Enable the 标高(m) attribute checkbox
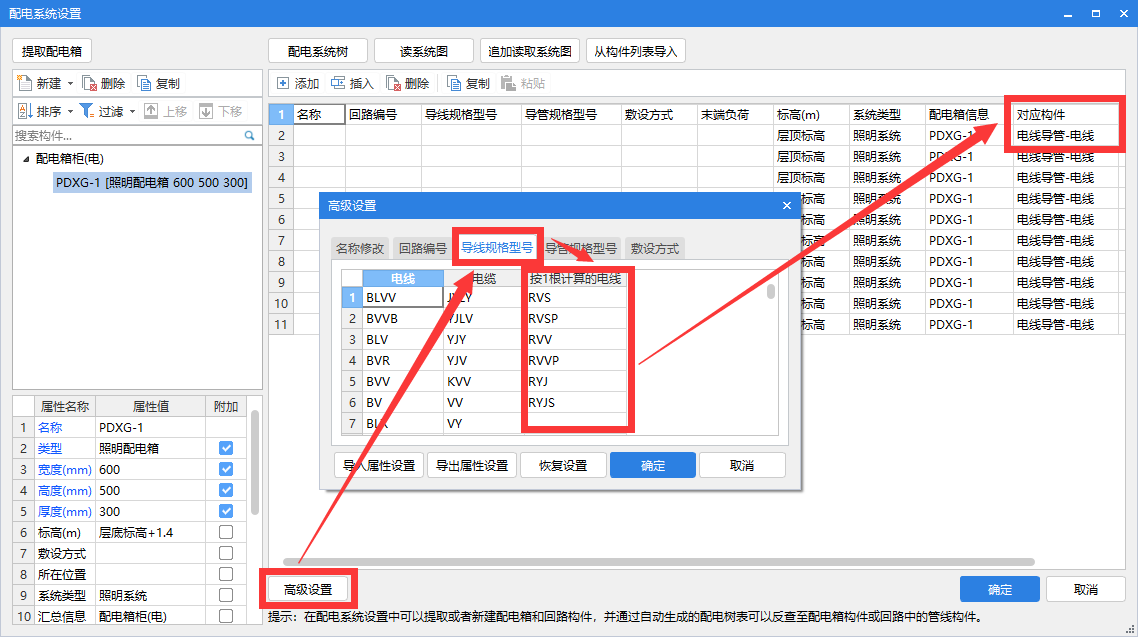This screenshot has width=1138, height=637. [x=226, y=532]
